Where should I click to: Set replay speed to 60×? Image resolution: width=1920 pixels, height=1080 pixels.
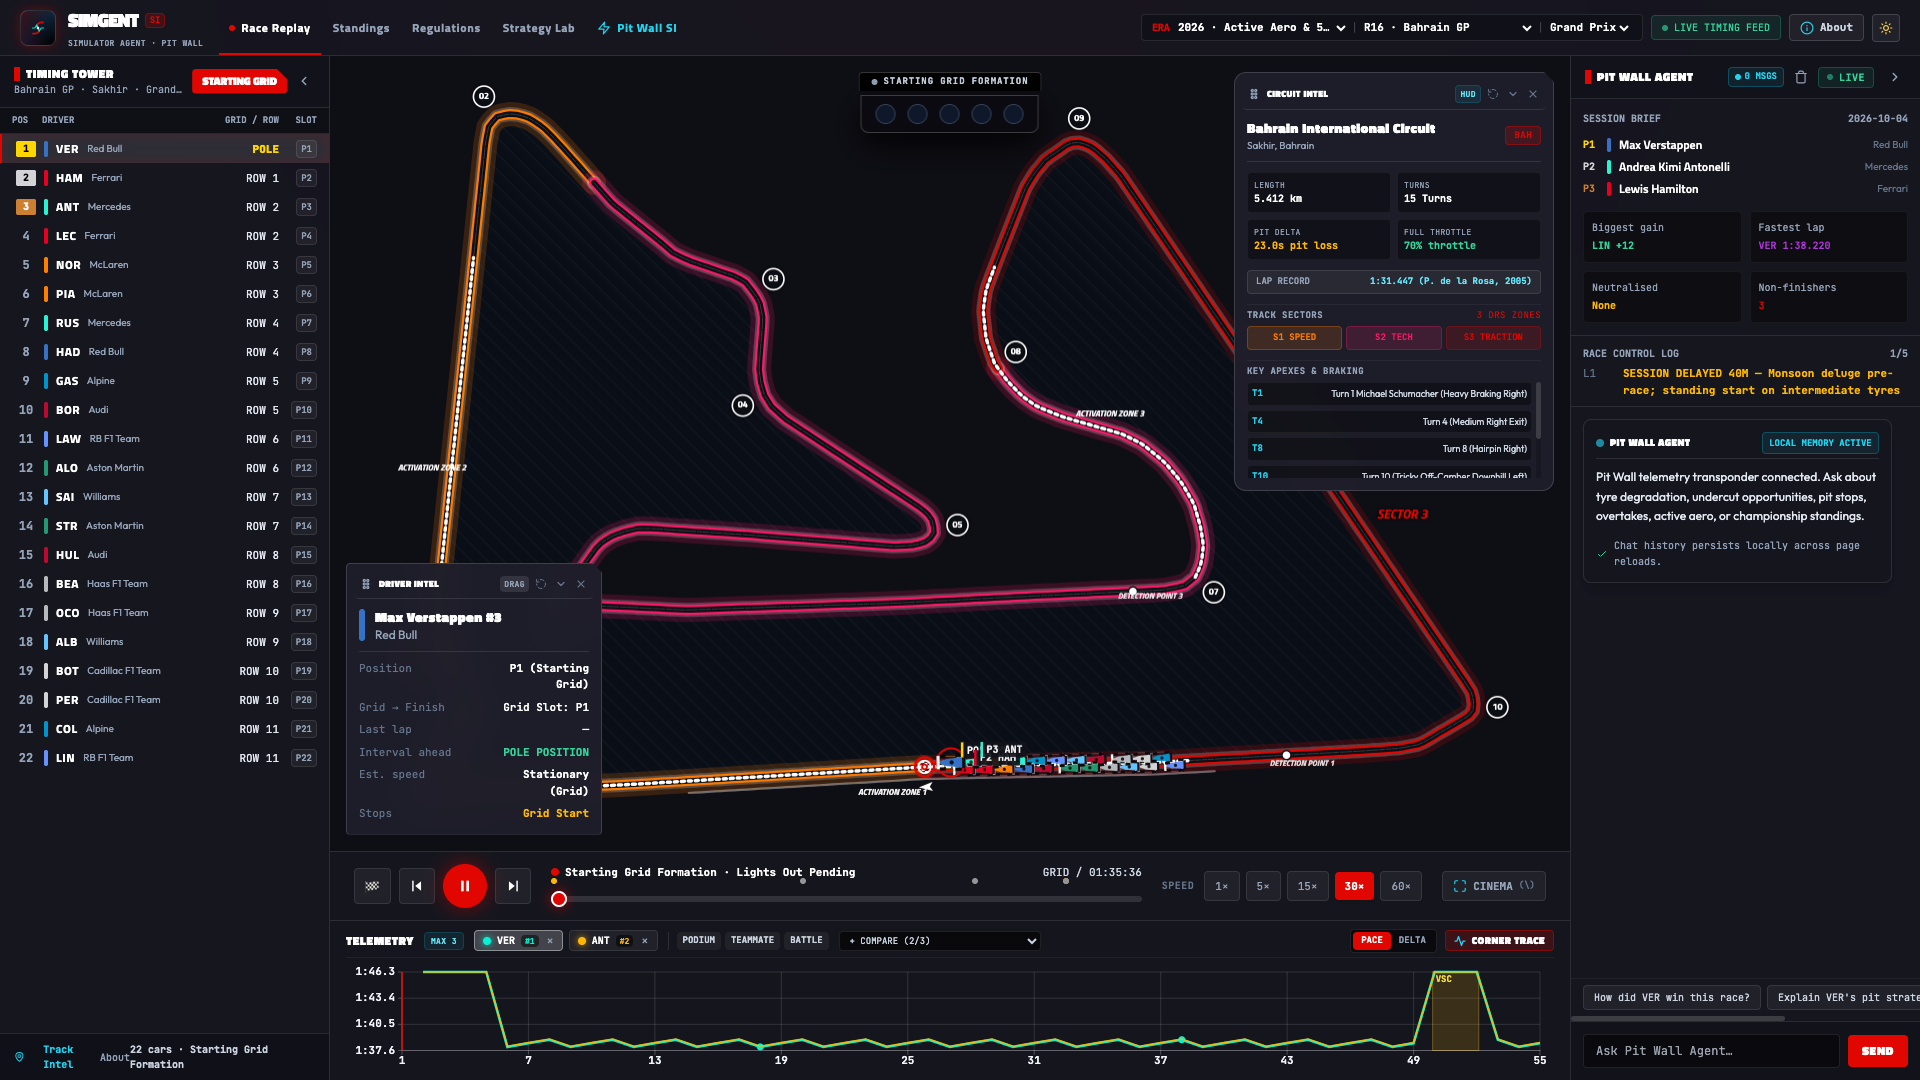click(x=1401, y=886)
